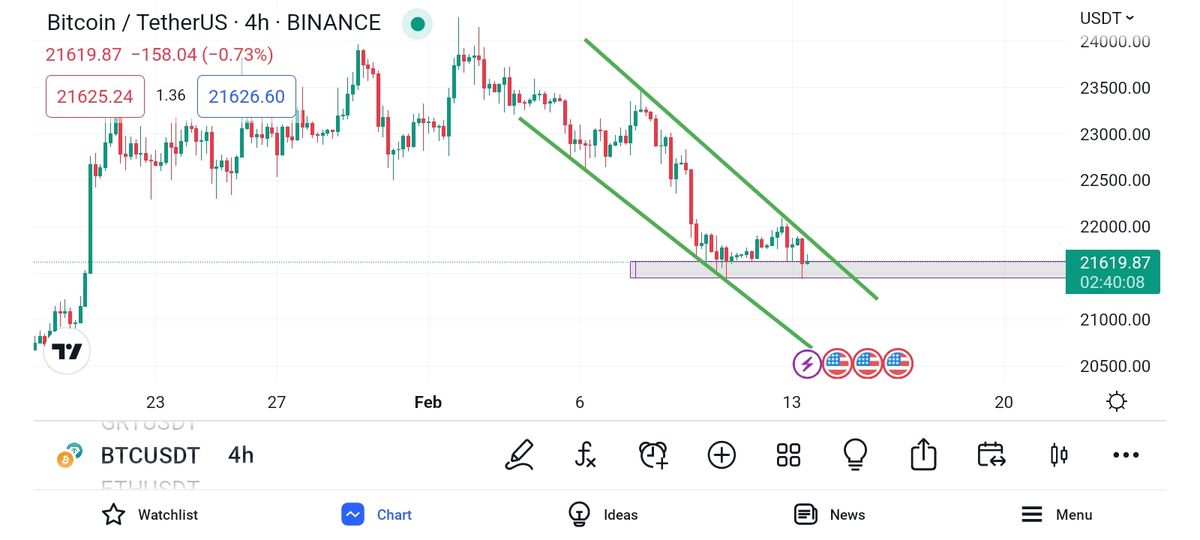Change the 4h timeframe selector

point(241,456)
